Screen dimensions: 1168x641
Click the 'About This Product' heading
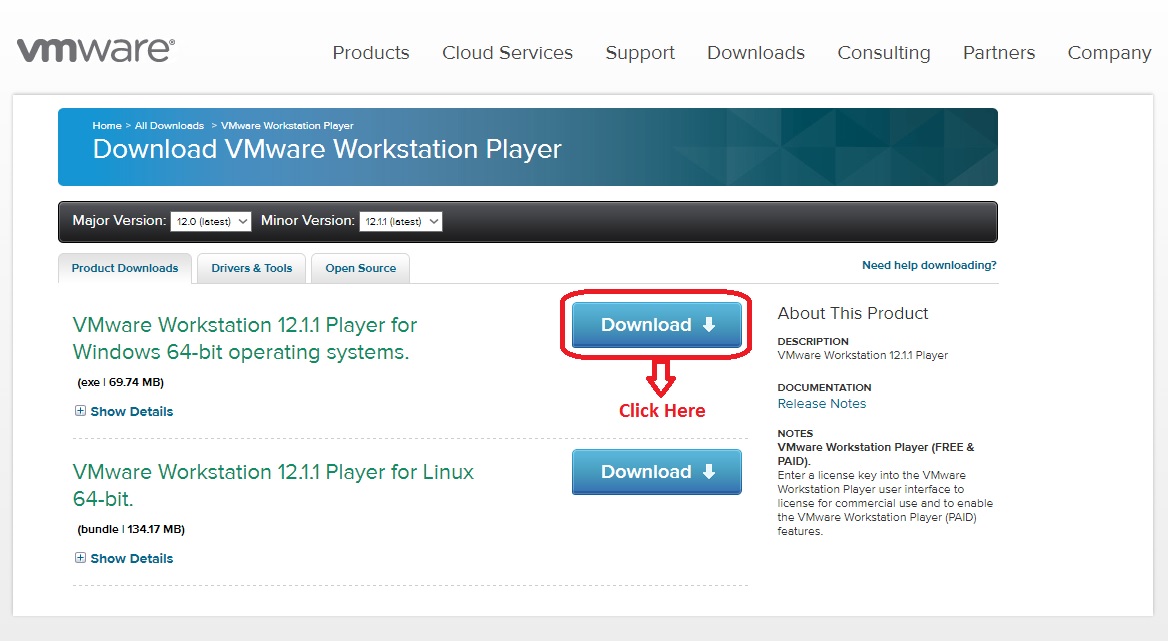853,313
